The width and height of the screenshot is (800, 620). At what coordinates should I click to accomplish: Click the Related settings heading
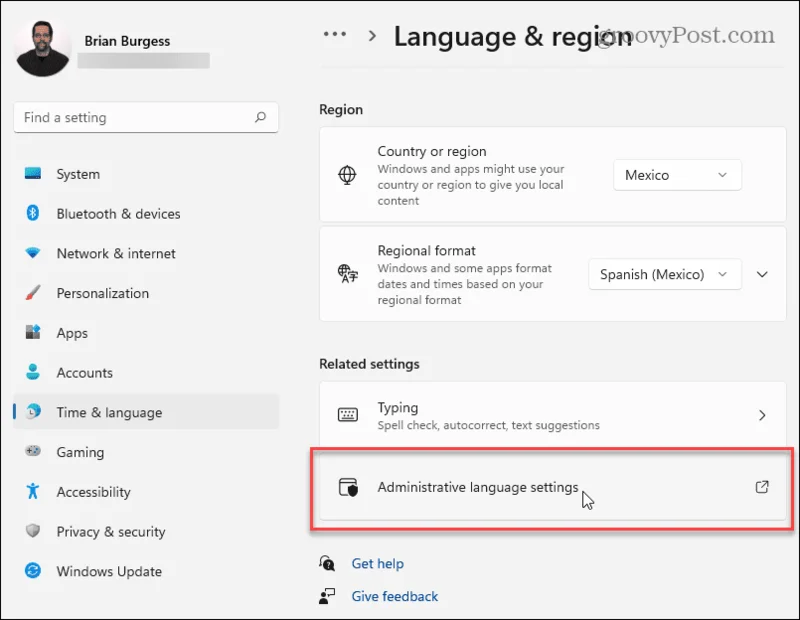pyautogui.click(x=369, y=364)
